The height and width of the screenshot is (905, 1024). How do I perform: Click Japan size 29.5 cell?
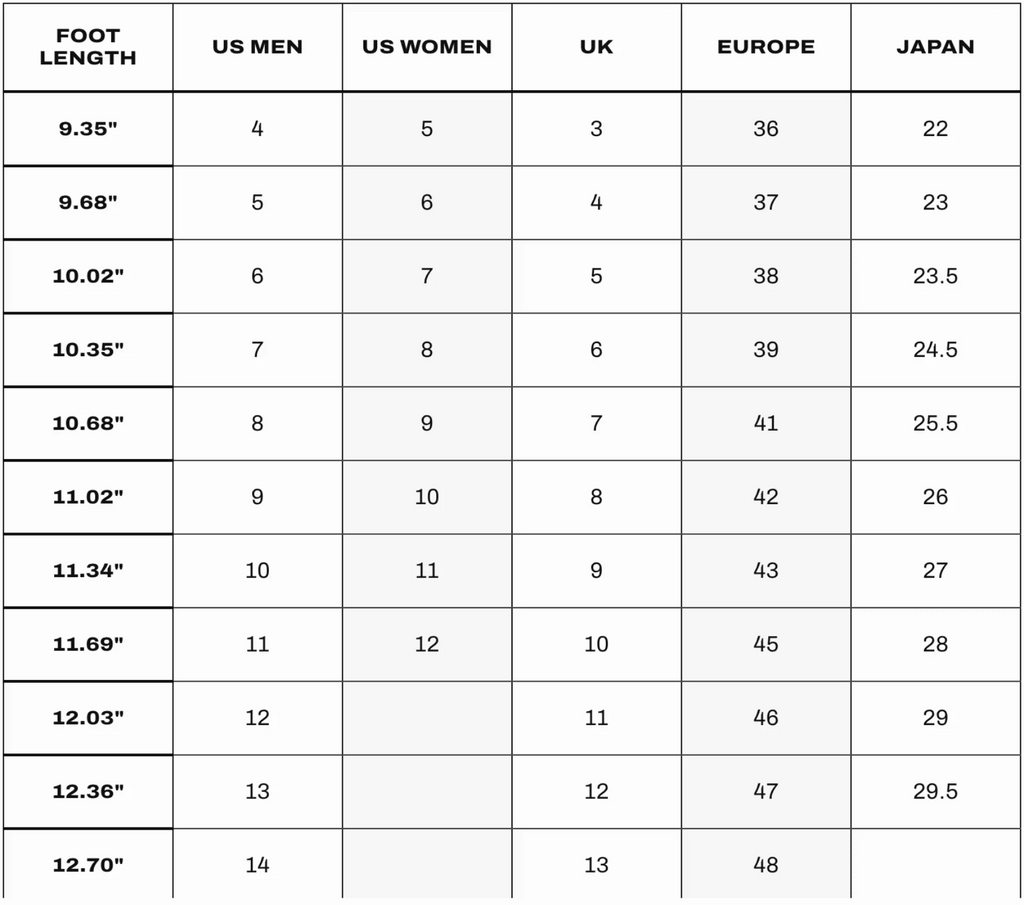click(x=935, y=791)
